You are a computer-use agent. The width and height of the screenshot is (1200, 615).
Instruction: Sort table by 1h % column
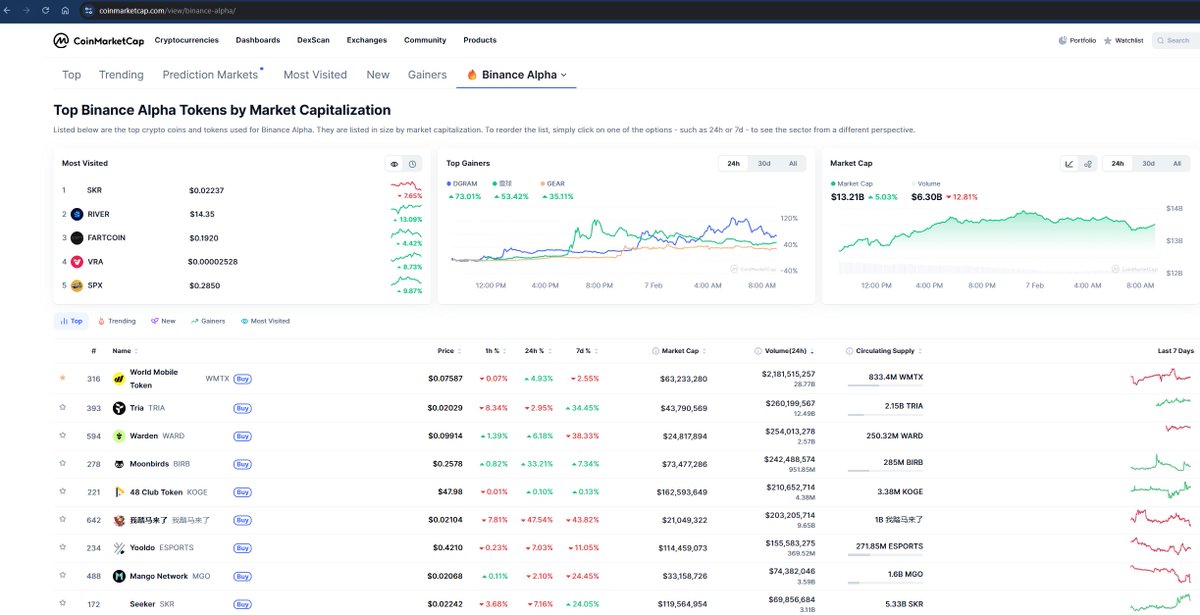coord(497,351)
